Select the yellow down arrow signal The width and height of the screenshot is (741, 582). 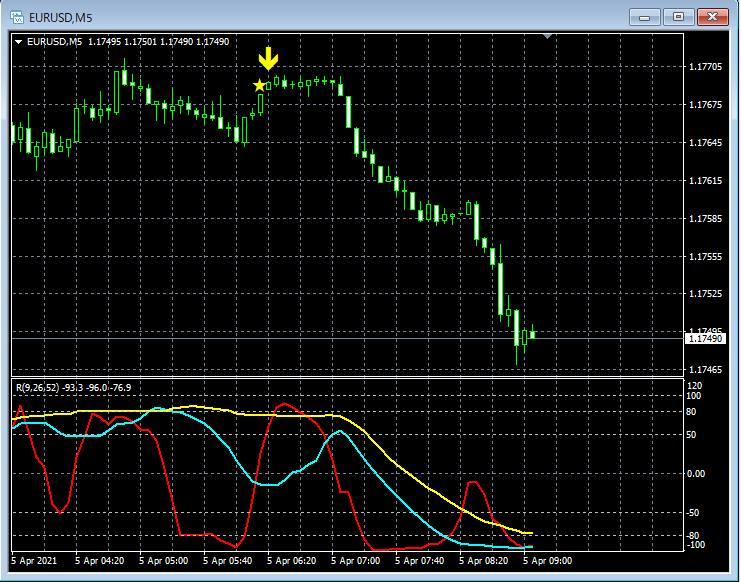pos(268,58)
